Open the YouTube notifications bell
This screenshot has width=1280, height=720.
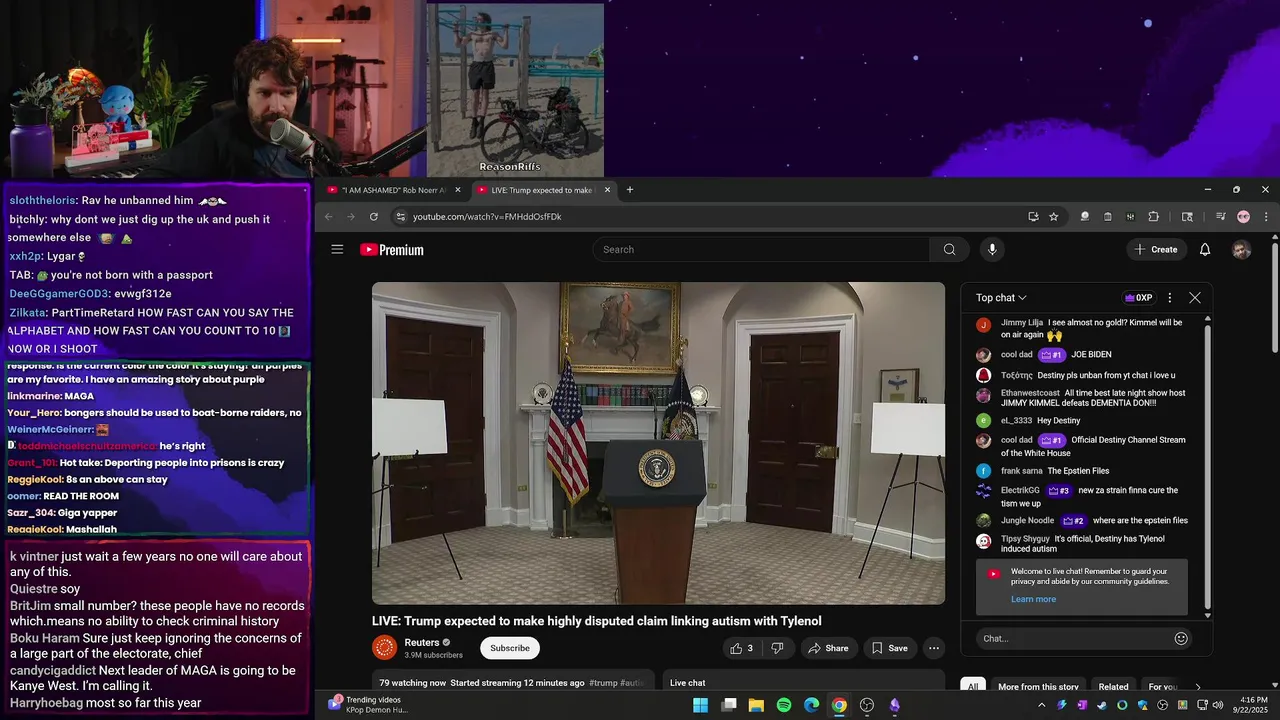click(x=1205, y=249)
